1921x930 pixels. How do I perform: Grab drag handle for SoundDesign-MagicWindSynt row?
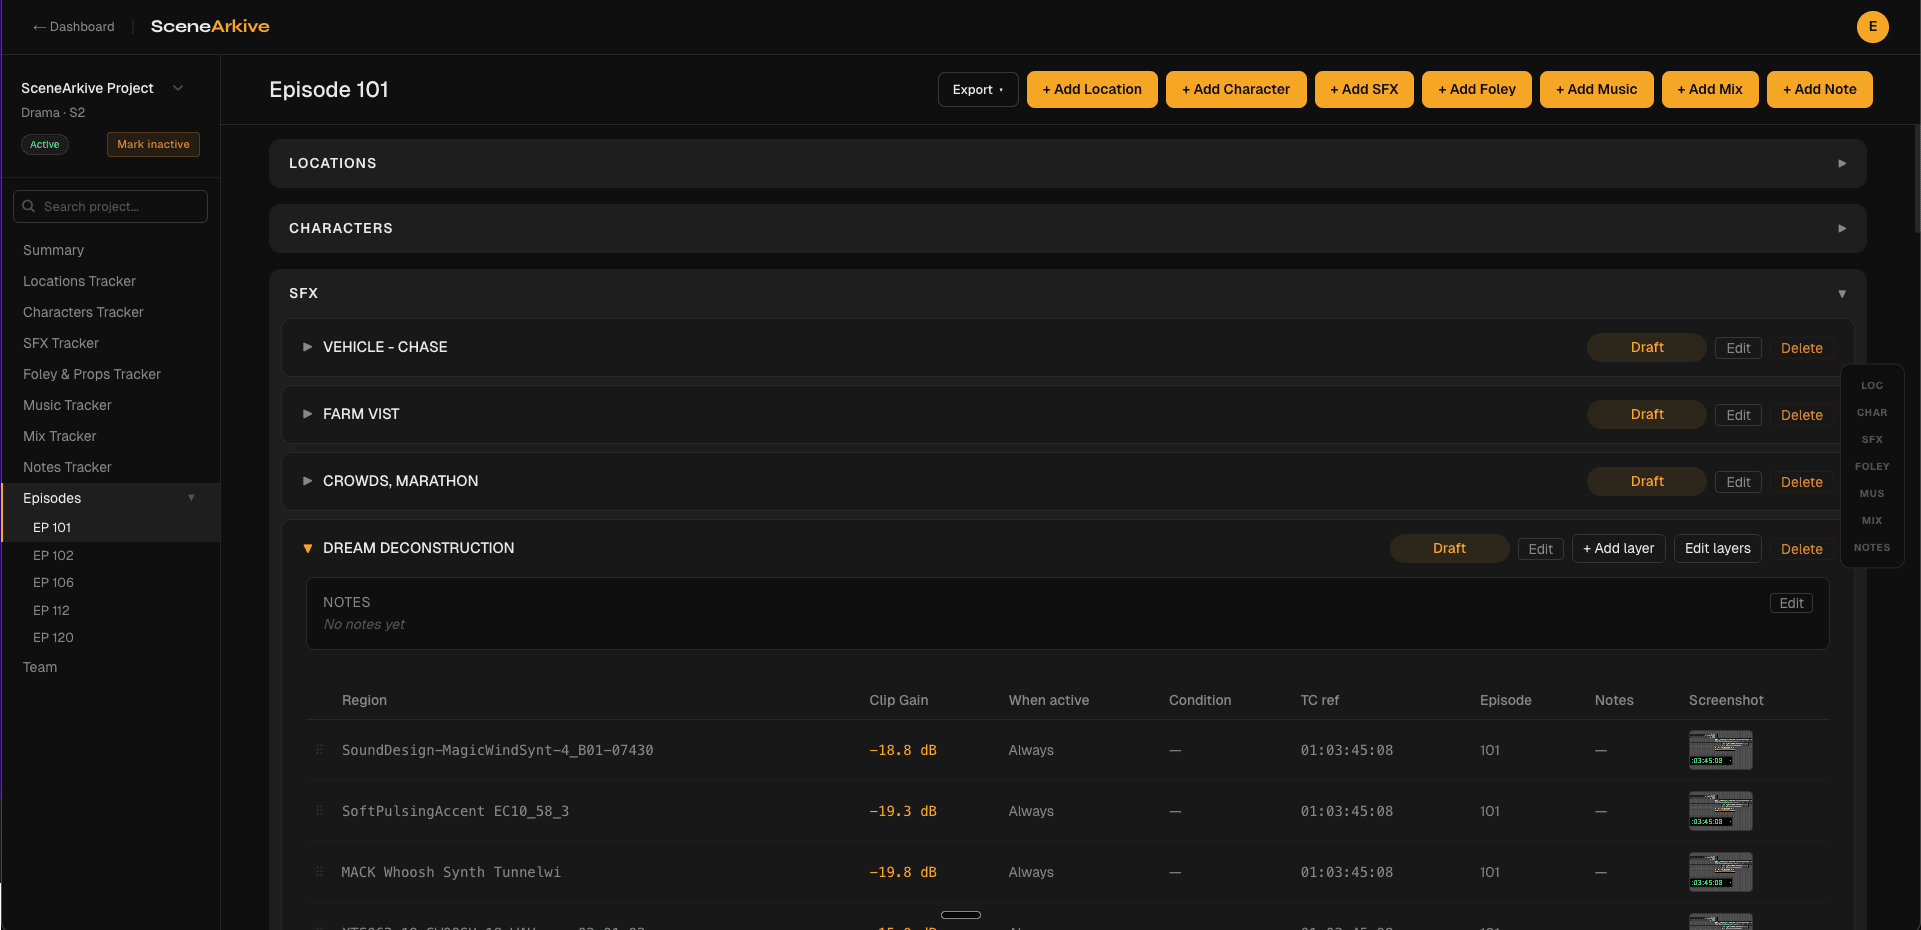tap(320, 750)
